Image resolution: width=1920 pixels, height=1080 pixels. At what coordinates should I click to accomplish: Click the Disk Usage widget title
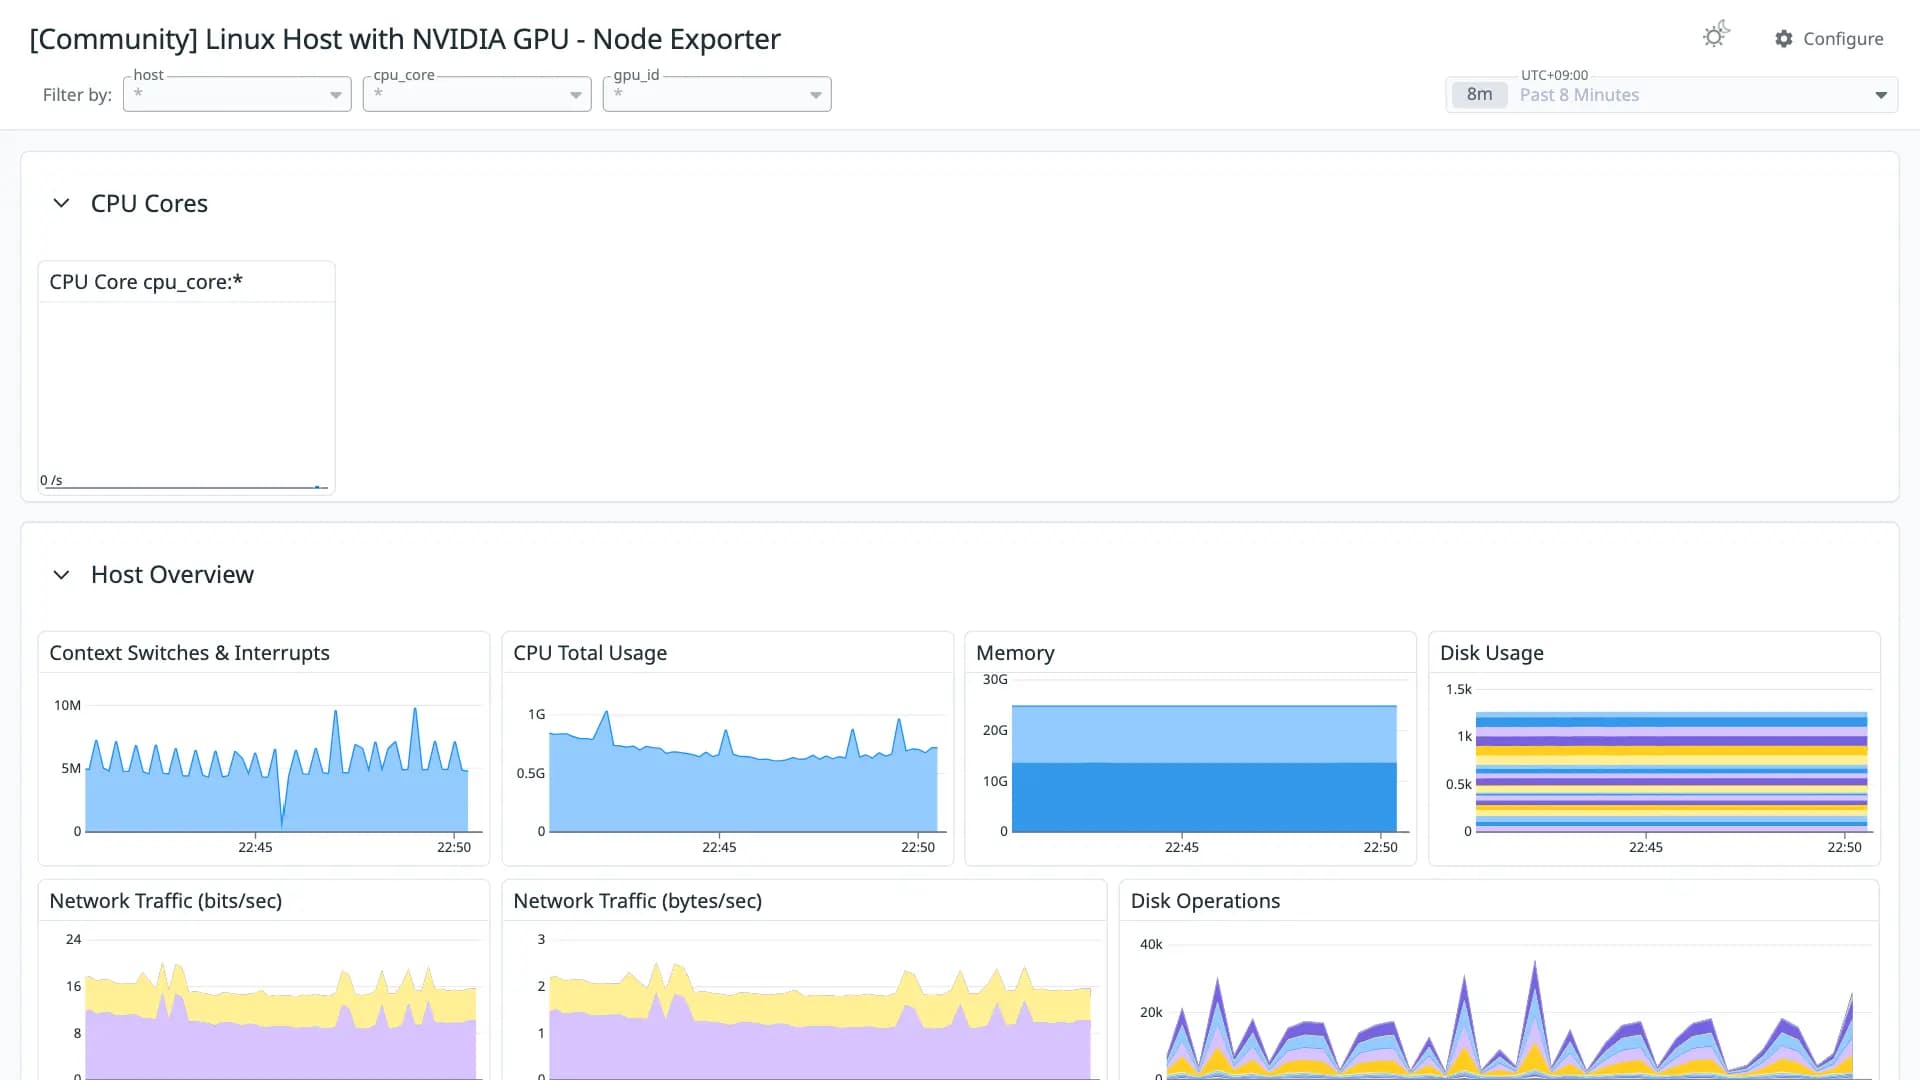point(1491,653)
